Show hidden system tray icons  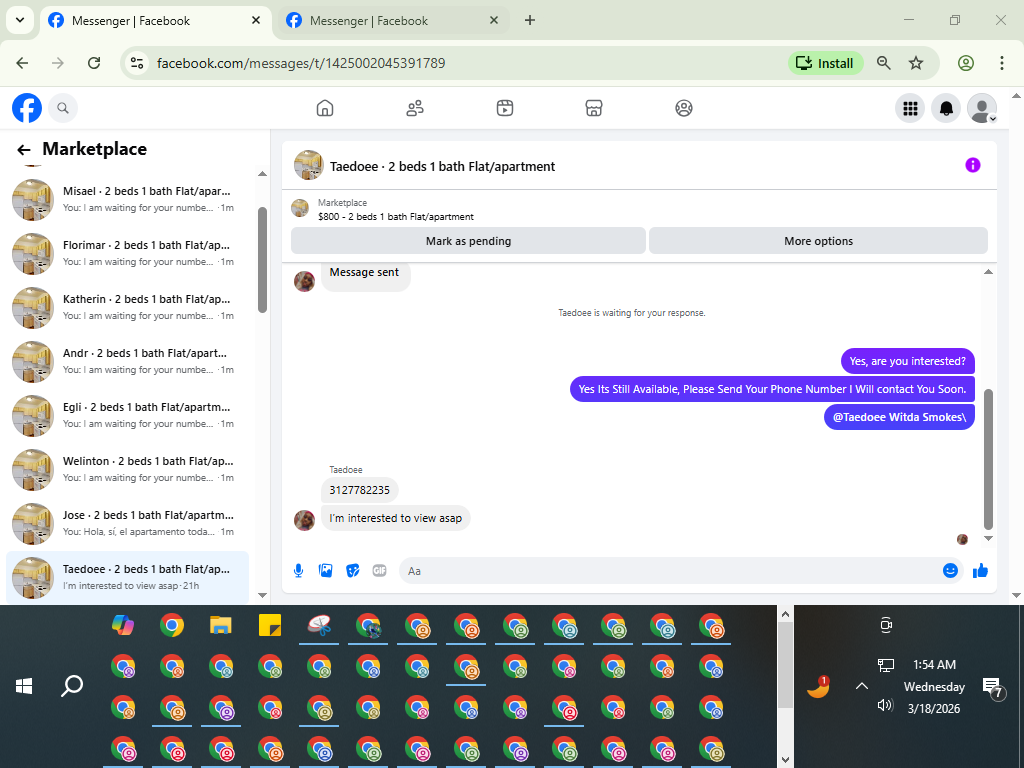tap(862, 686)
